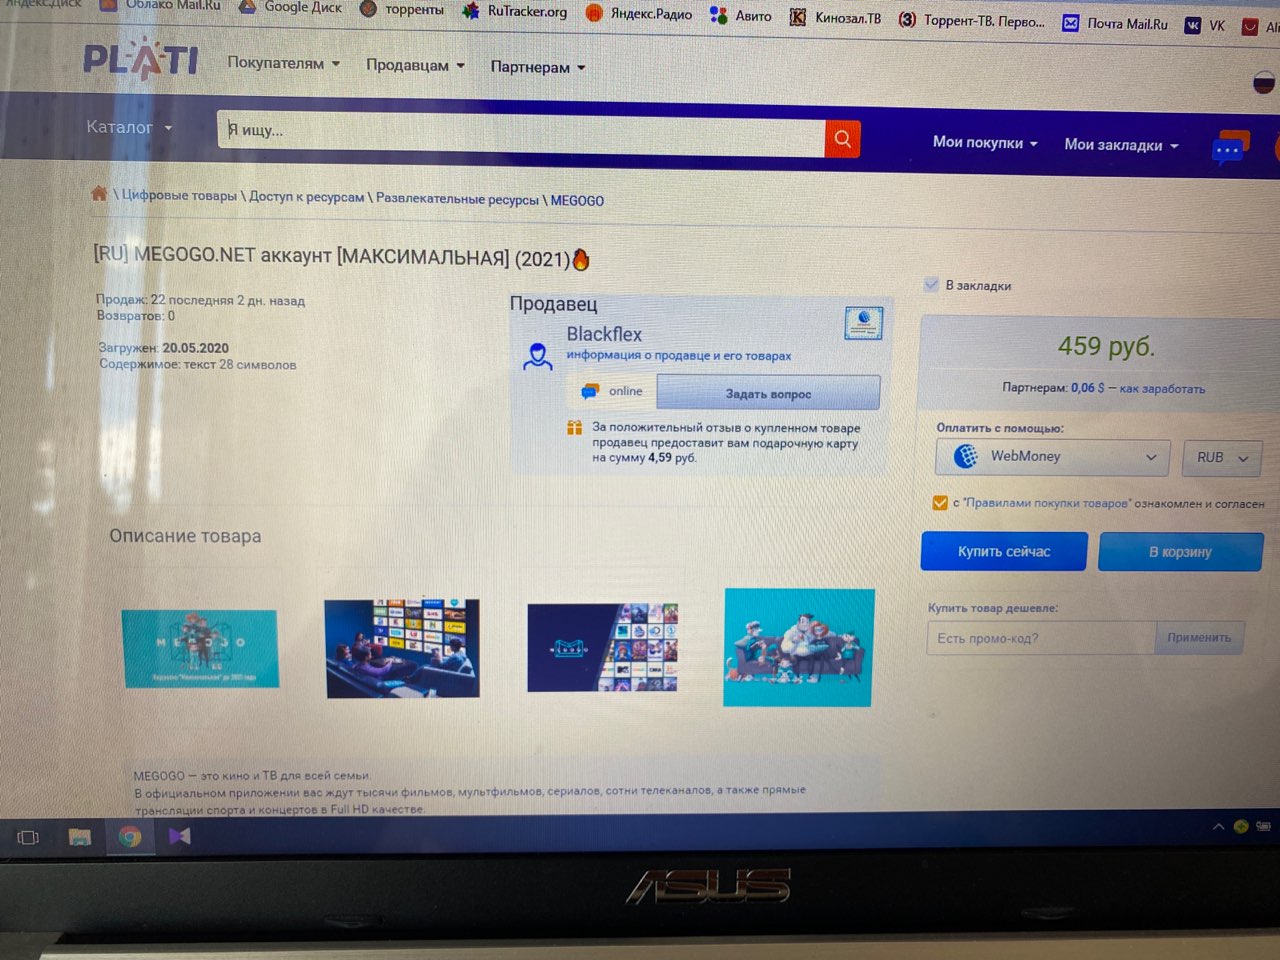Click В корзину button
The width and height of the screenshot is (1280, 960).
pos(1181,552)
